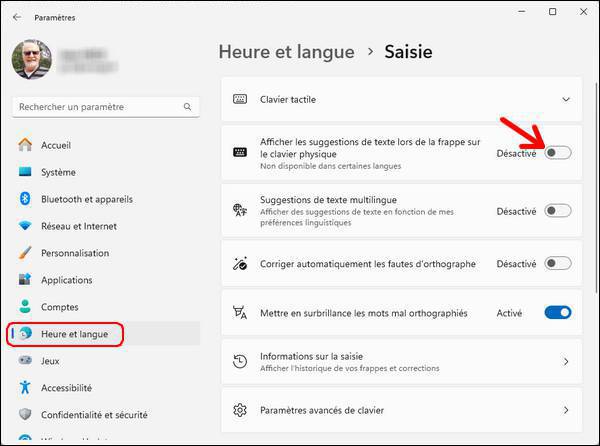The image size is (600, 446).
Task: Click the Confidentialité et sécurité shield icon
Action: [25, 414]
